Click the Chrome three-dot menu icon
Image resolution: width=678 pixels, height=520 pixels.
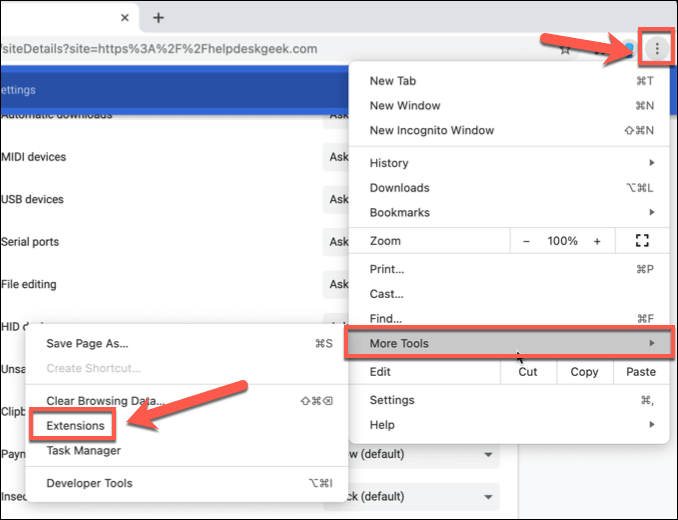coord(656,47)
